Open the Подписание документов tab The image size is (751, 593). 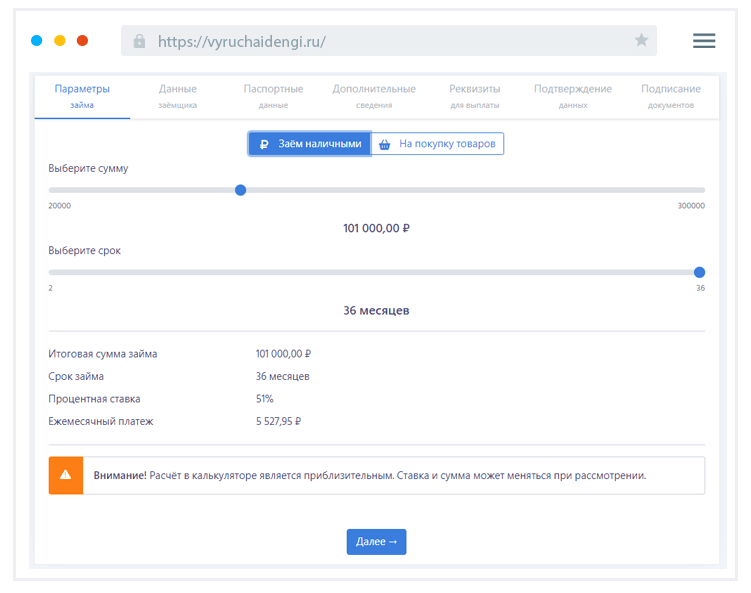[x=670, y=96]
